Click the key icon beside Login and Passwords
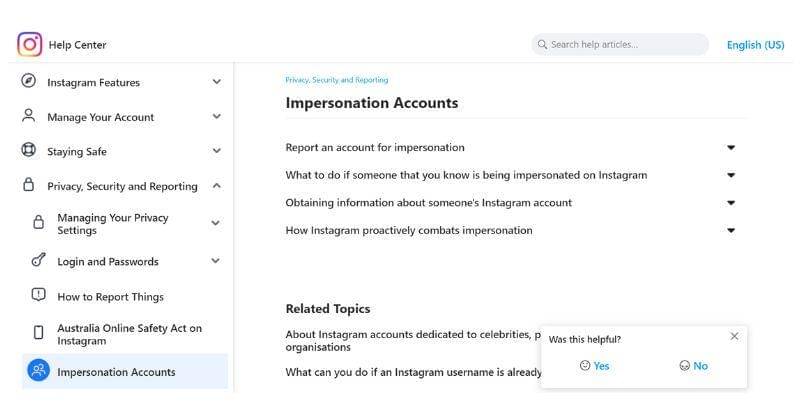The width and height of the screenshot is (800, 420). (x=39, y=261)
